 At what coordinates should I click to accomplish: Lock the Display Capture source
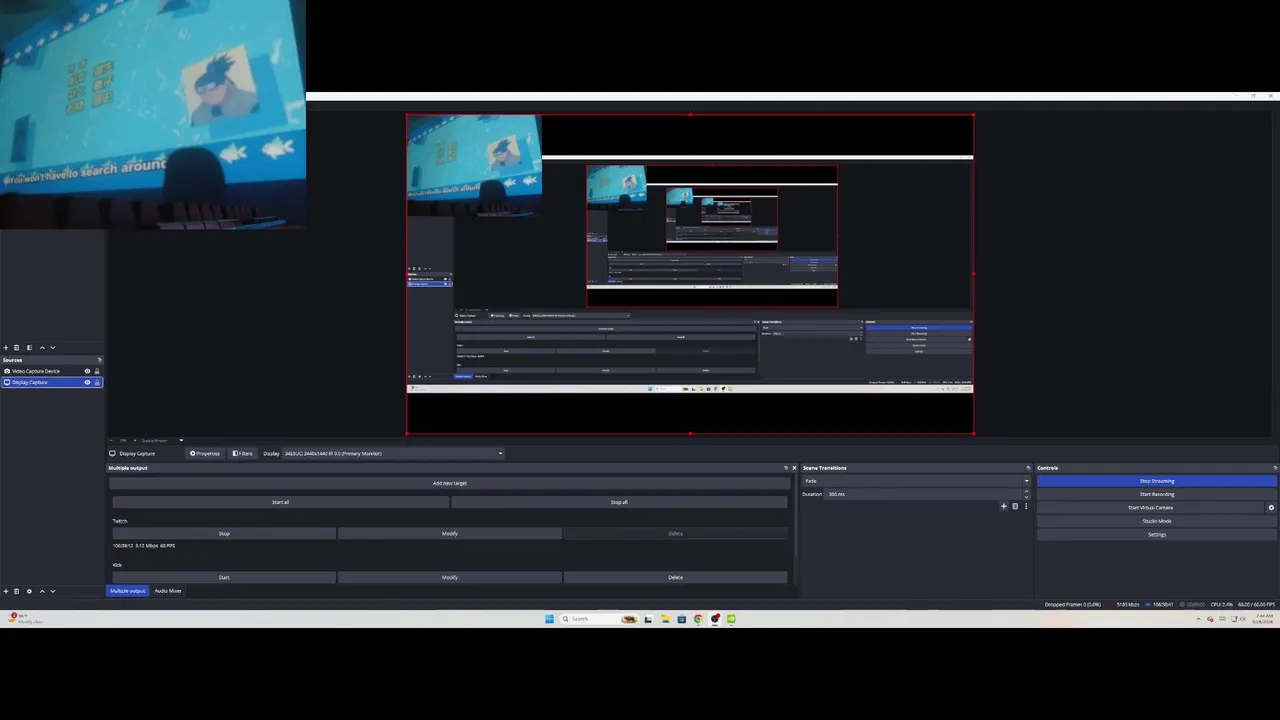click(x=97, y=382)
